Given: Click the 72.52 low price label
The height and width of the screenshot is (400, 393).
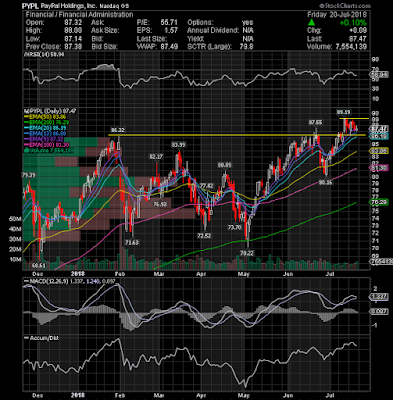Looking at the screenshot, I should (x=204, y=236).
